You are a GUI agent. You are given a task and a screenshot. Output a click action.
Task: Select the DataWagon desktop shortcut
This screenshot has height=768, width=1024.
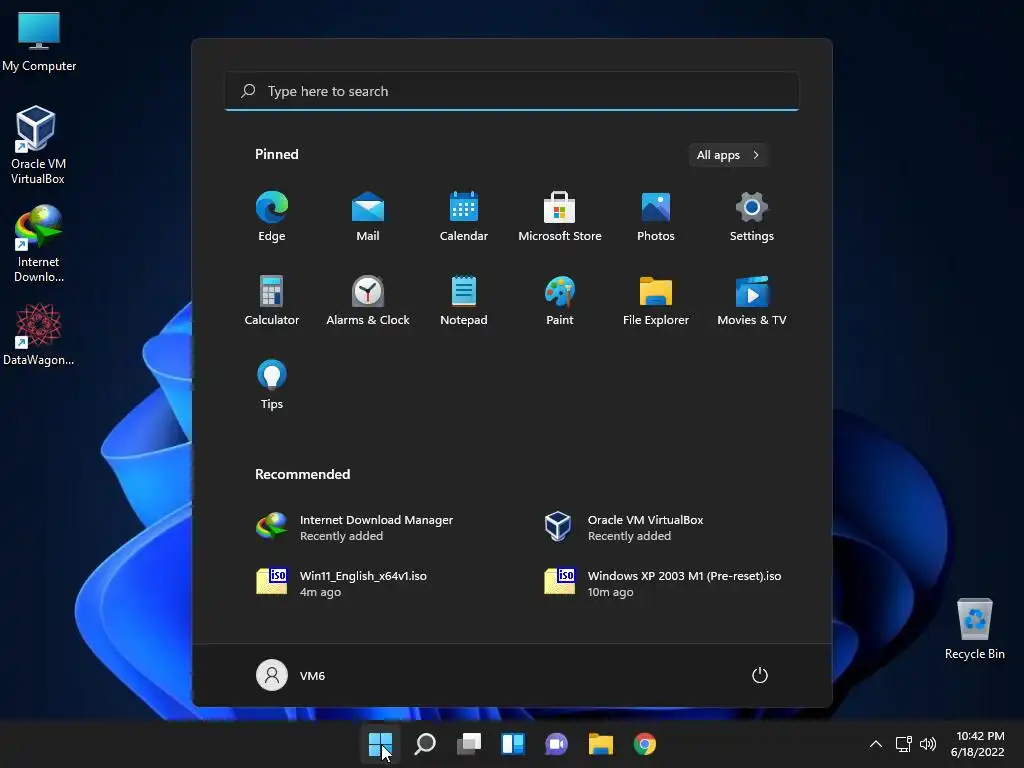(x=39, y=334)
